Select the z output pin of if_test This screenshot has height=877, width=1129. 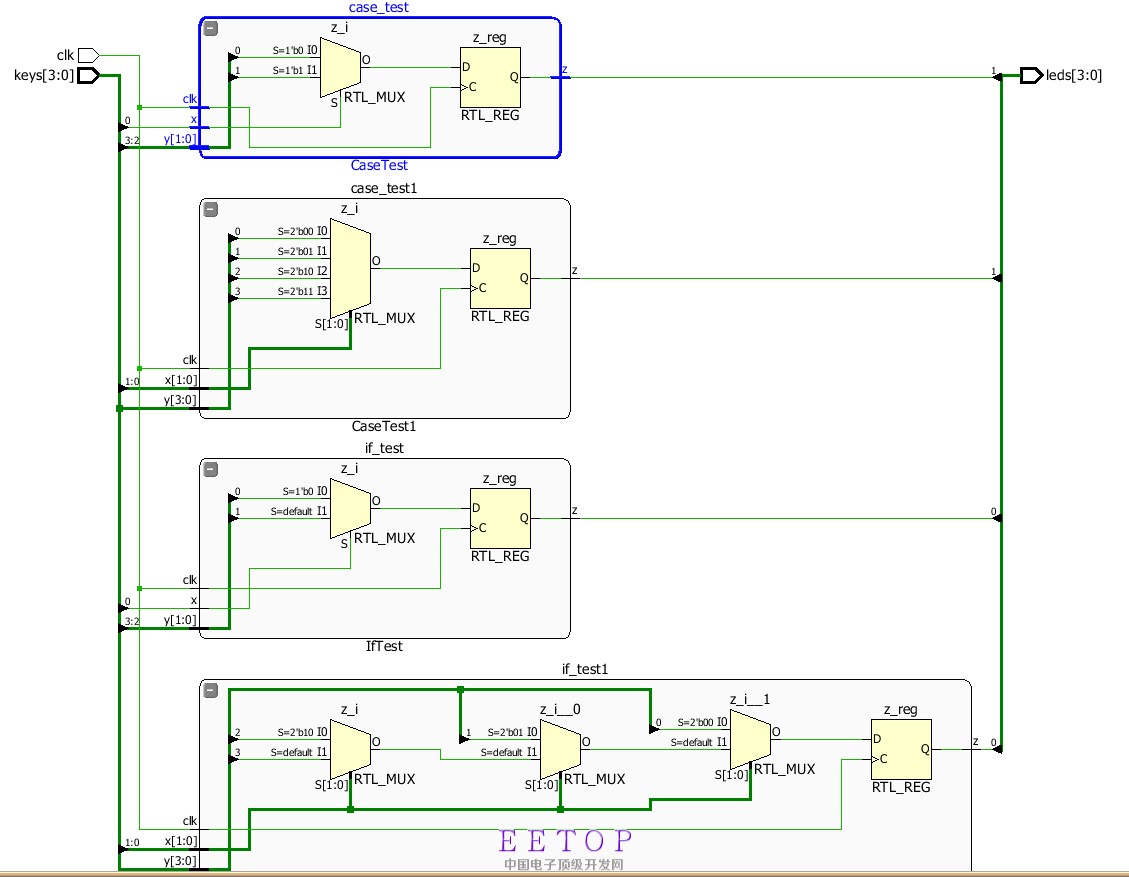[575, 511]
